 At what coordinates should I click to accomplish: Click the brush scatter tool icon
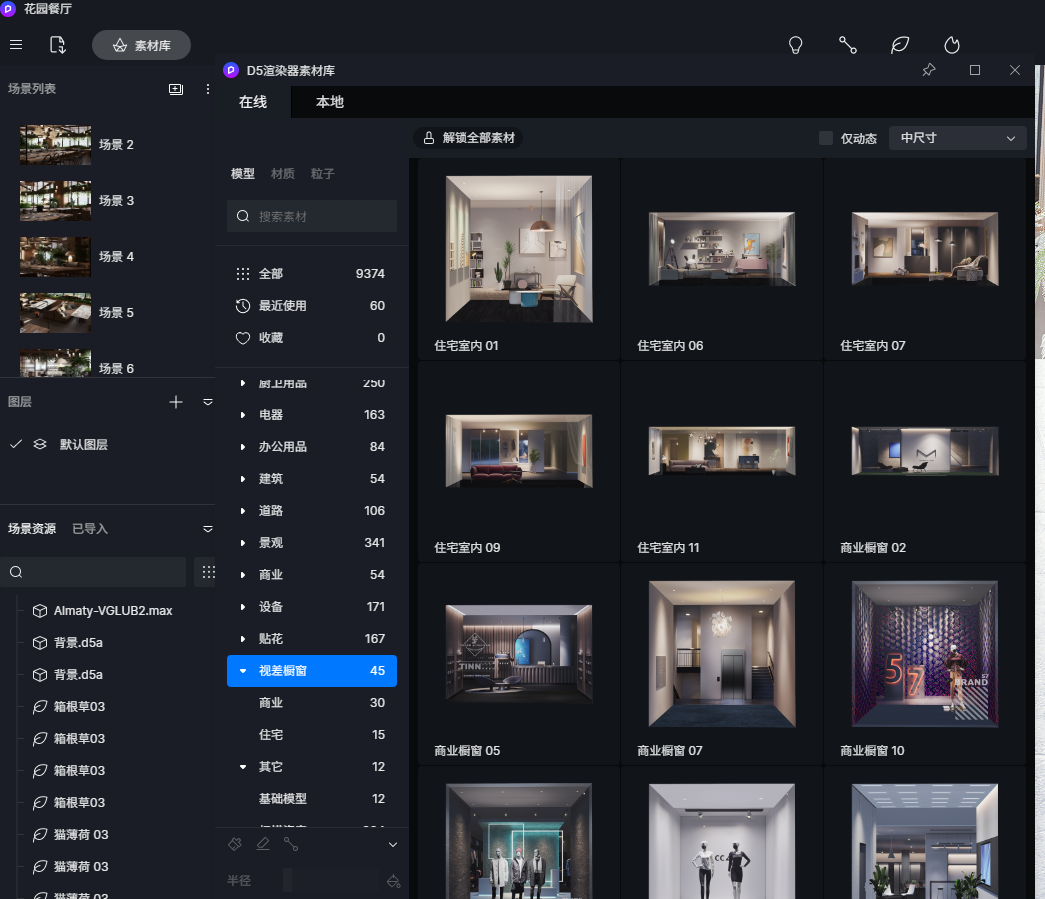tap(235, 844)
